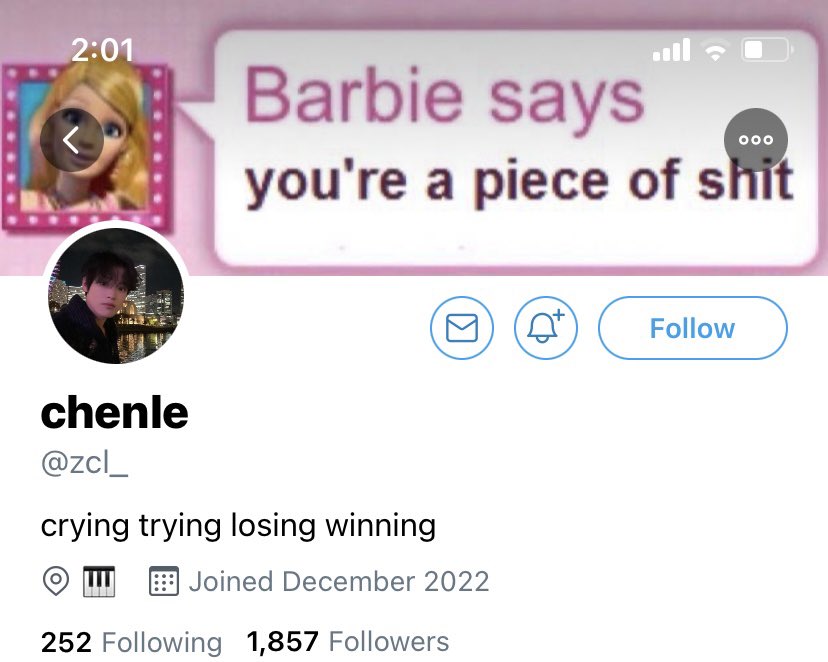Tap the battery indicator in status bar

767,50
